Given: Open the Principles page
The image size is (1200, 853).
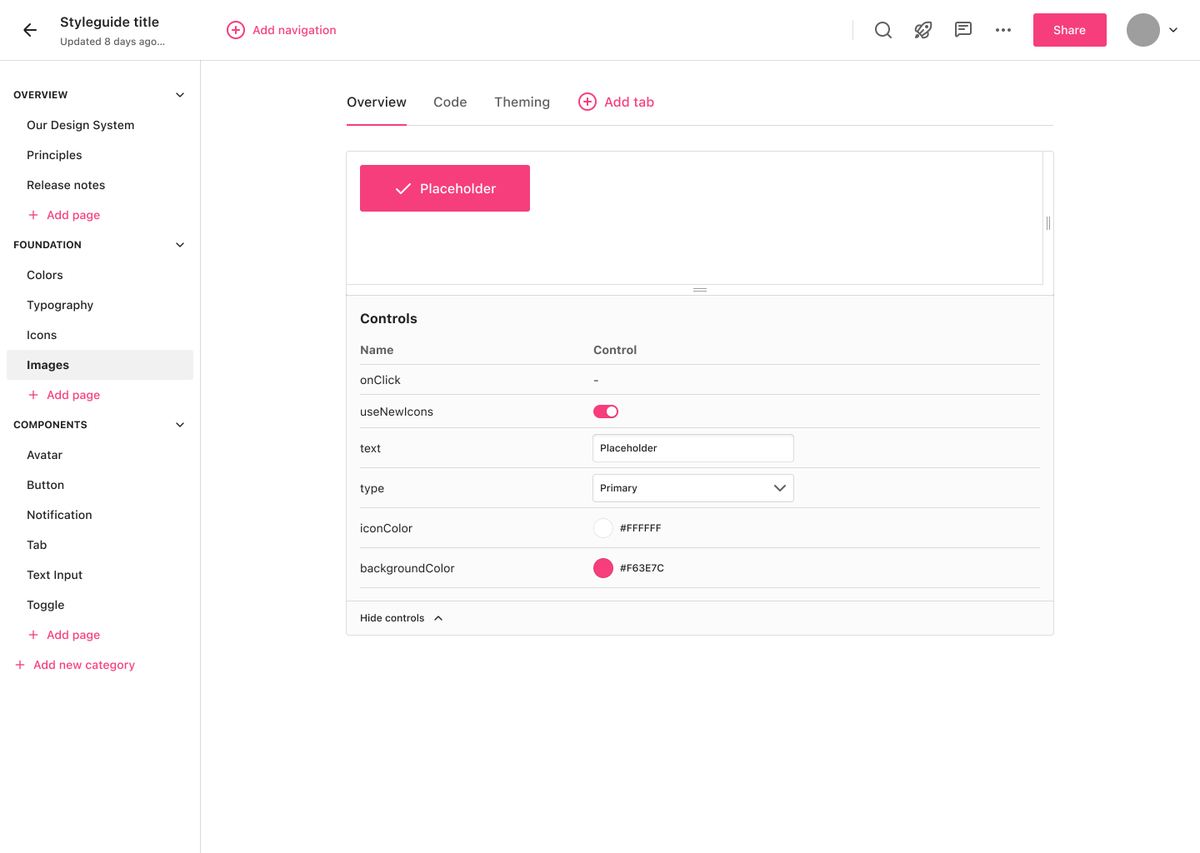Looking at the screenshot, I should 54,155.
